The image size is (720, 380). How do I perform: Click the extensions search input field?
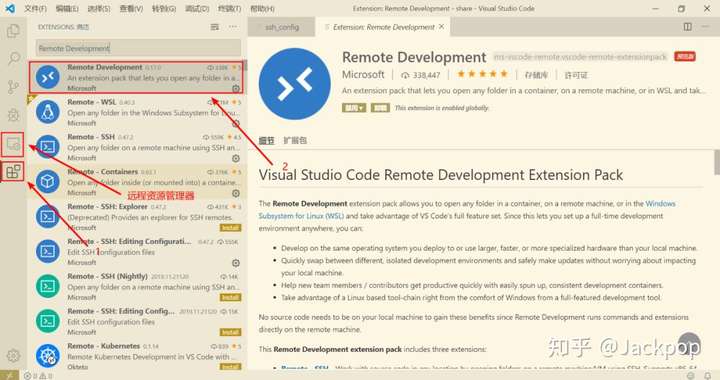138,48
